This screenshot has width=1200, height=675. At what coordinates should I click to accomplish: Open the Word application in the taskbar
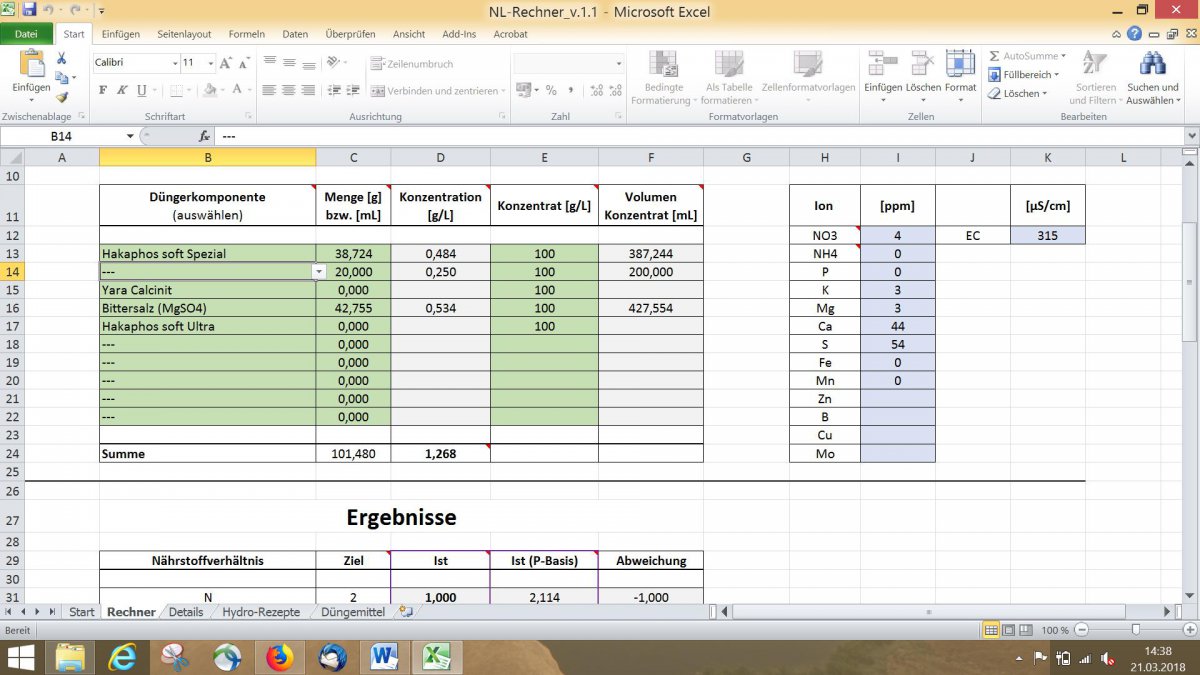coord(383,657)
